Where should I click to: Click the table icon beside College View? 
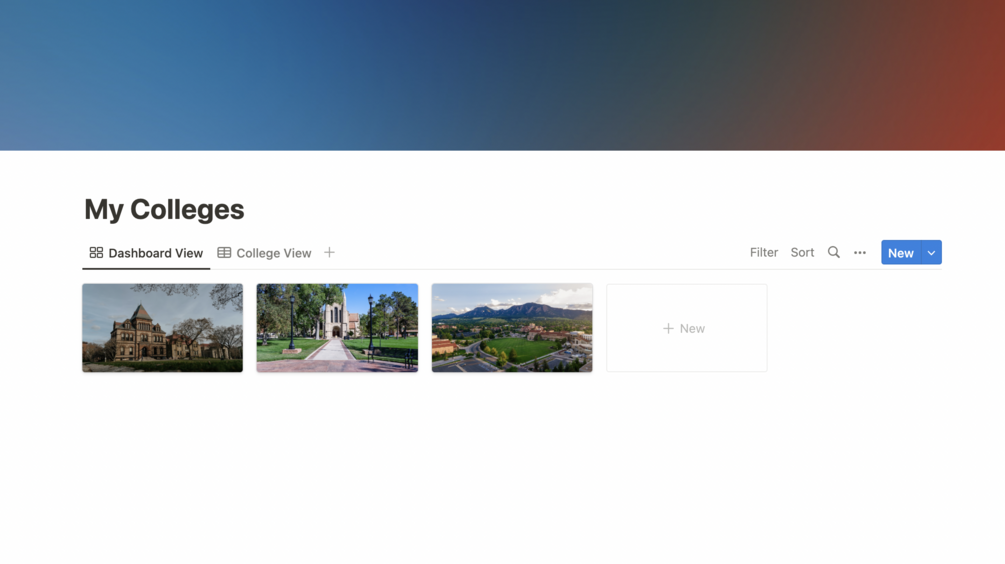coord(224,253)
